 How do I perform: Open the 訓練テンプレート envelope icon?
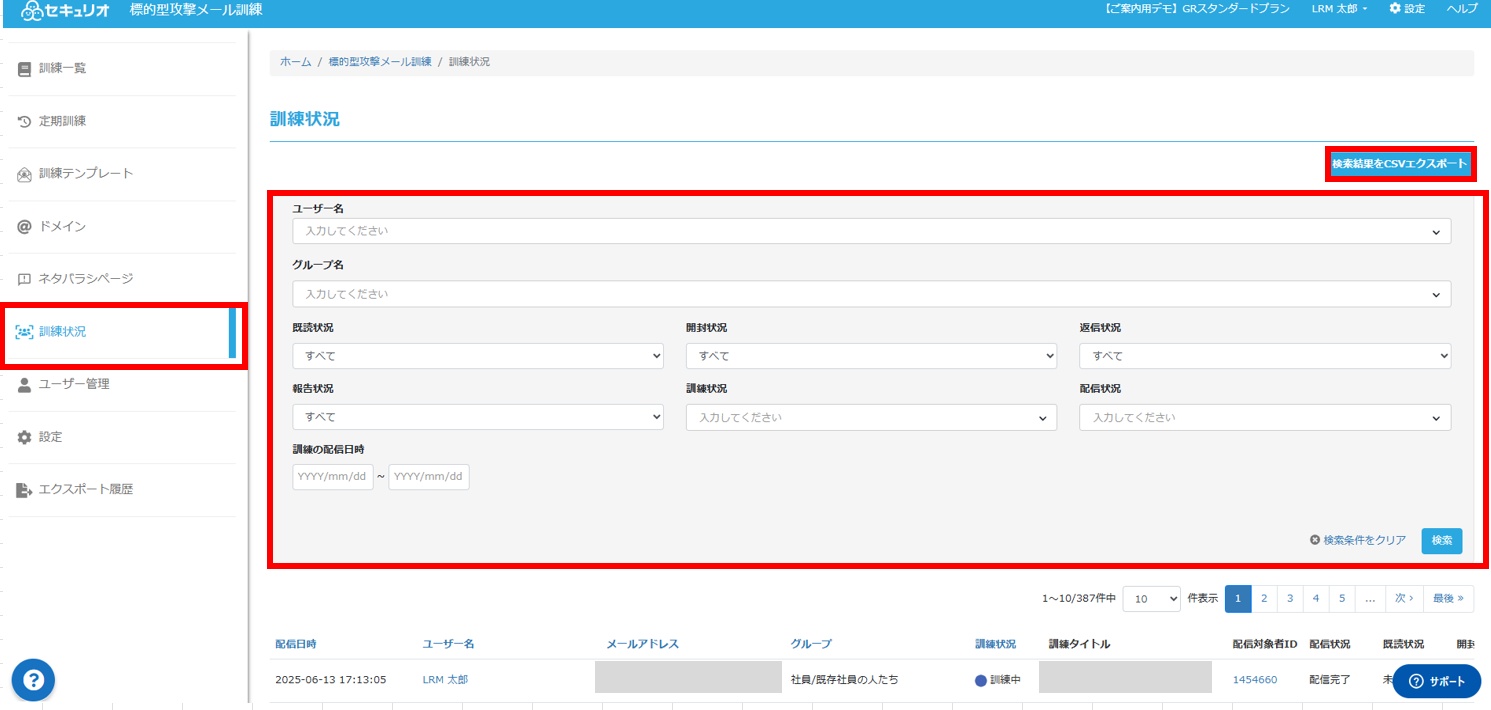tap(25, 174)
